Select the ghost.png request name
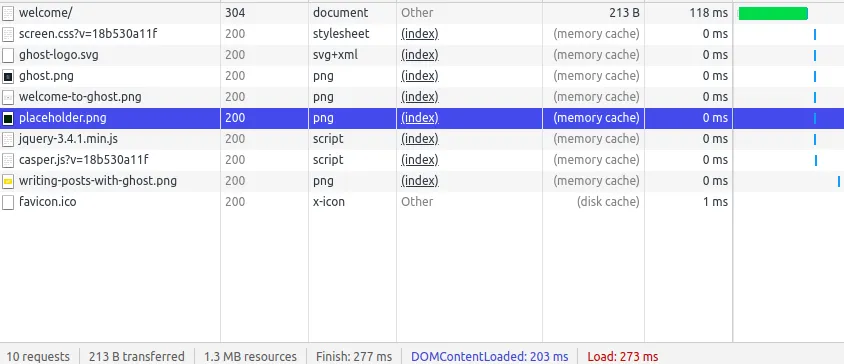 click(46, 76)
